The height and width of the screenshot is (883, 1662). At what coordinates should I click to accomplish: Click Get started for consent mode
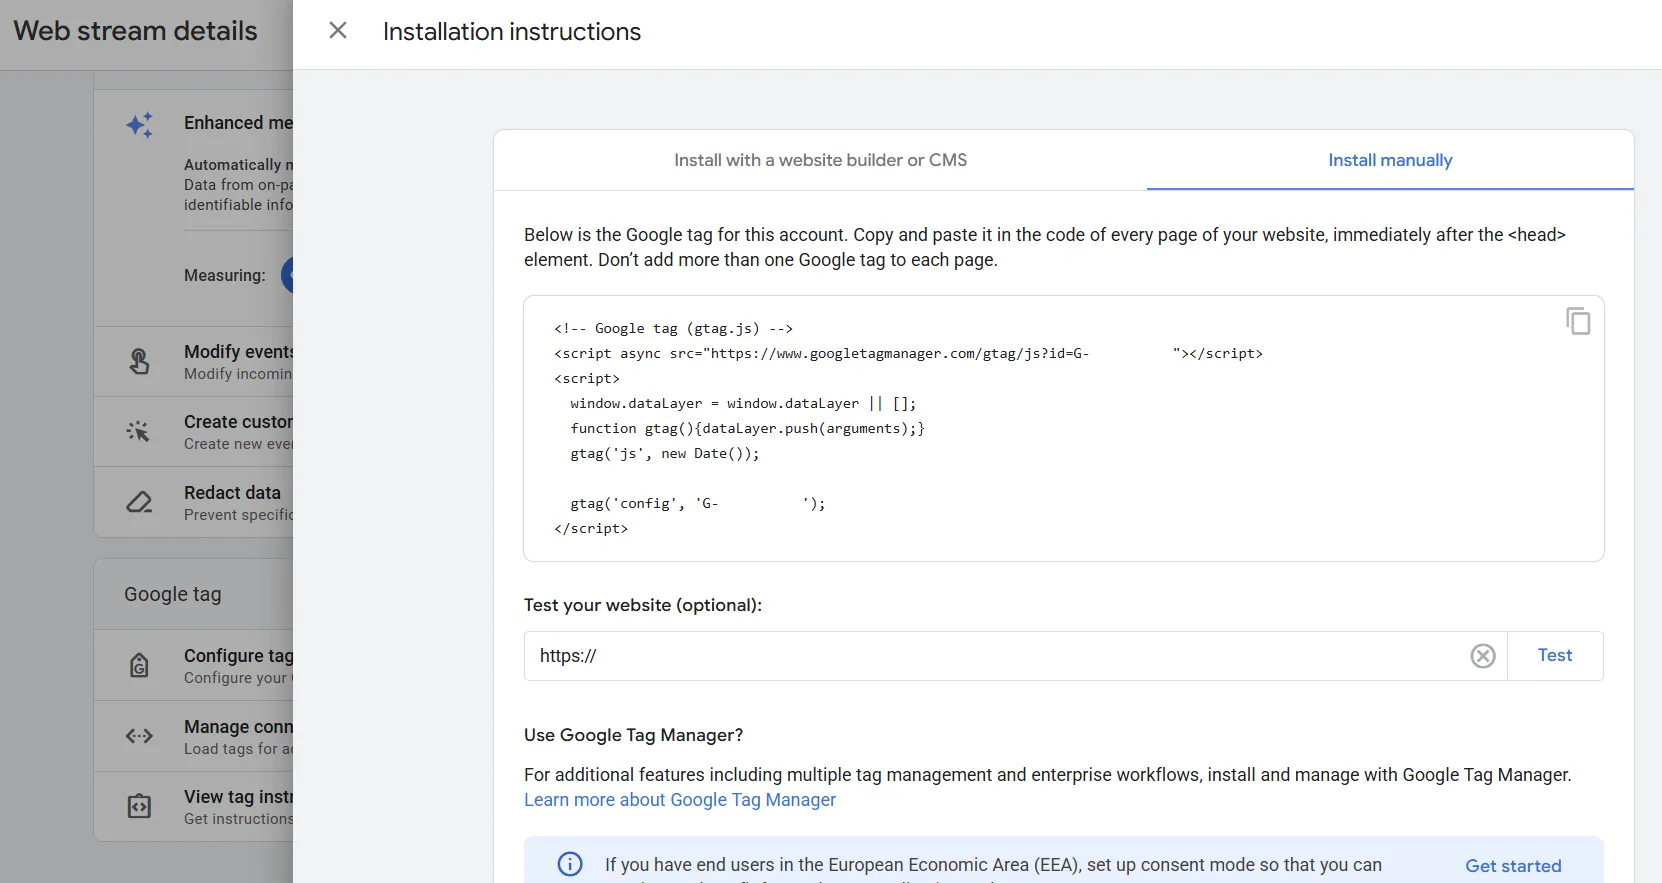coord(1513,866)
